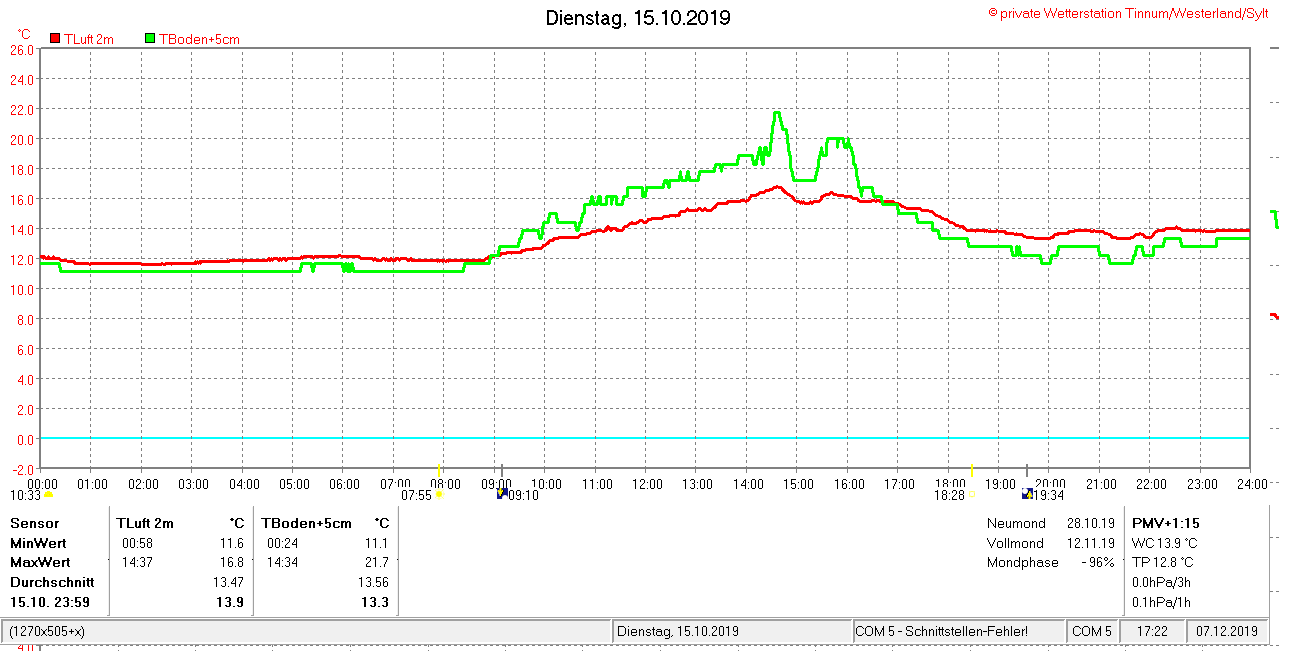Click the PMV+1:15 label
This screenshot has width=1310, height=651.
tap(1165, 523)
